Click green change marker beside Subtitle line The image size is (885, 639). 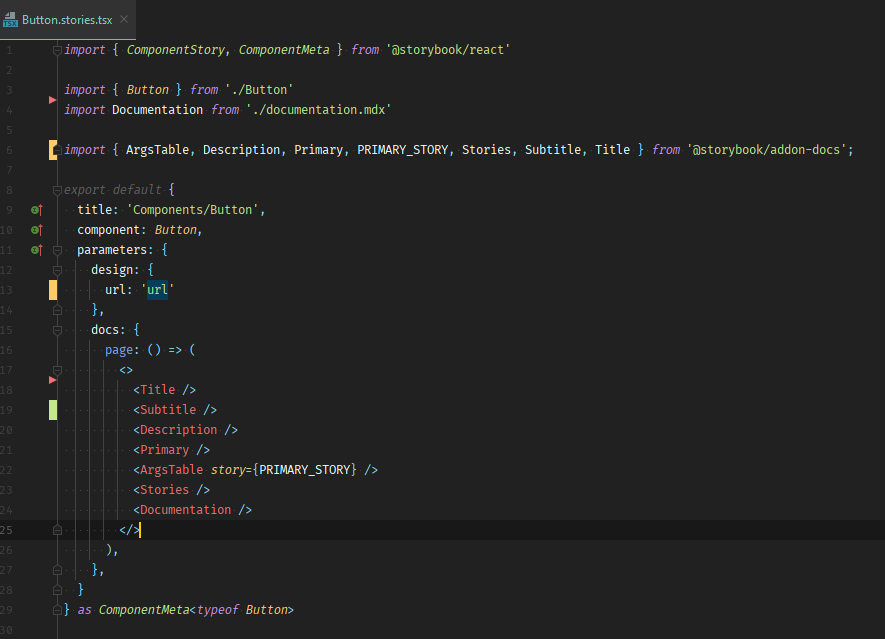[52, 410]
